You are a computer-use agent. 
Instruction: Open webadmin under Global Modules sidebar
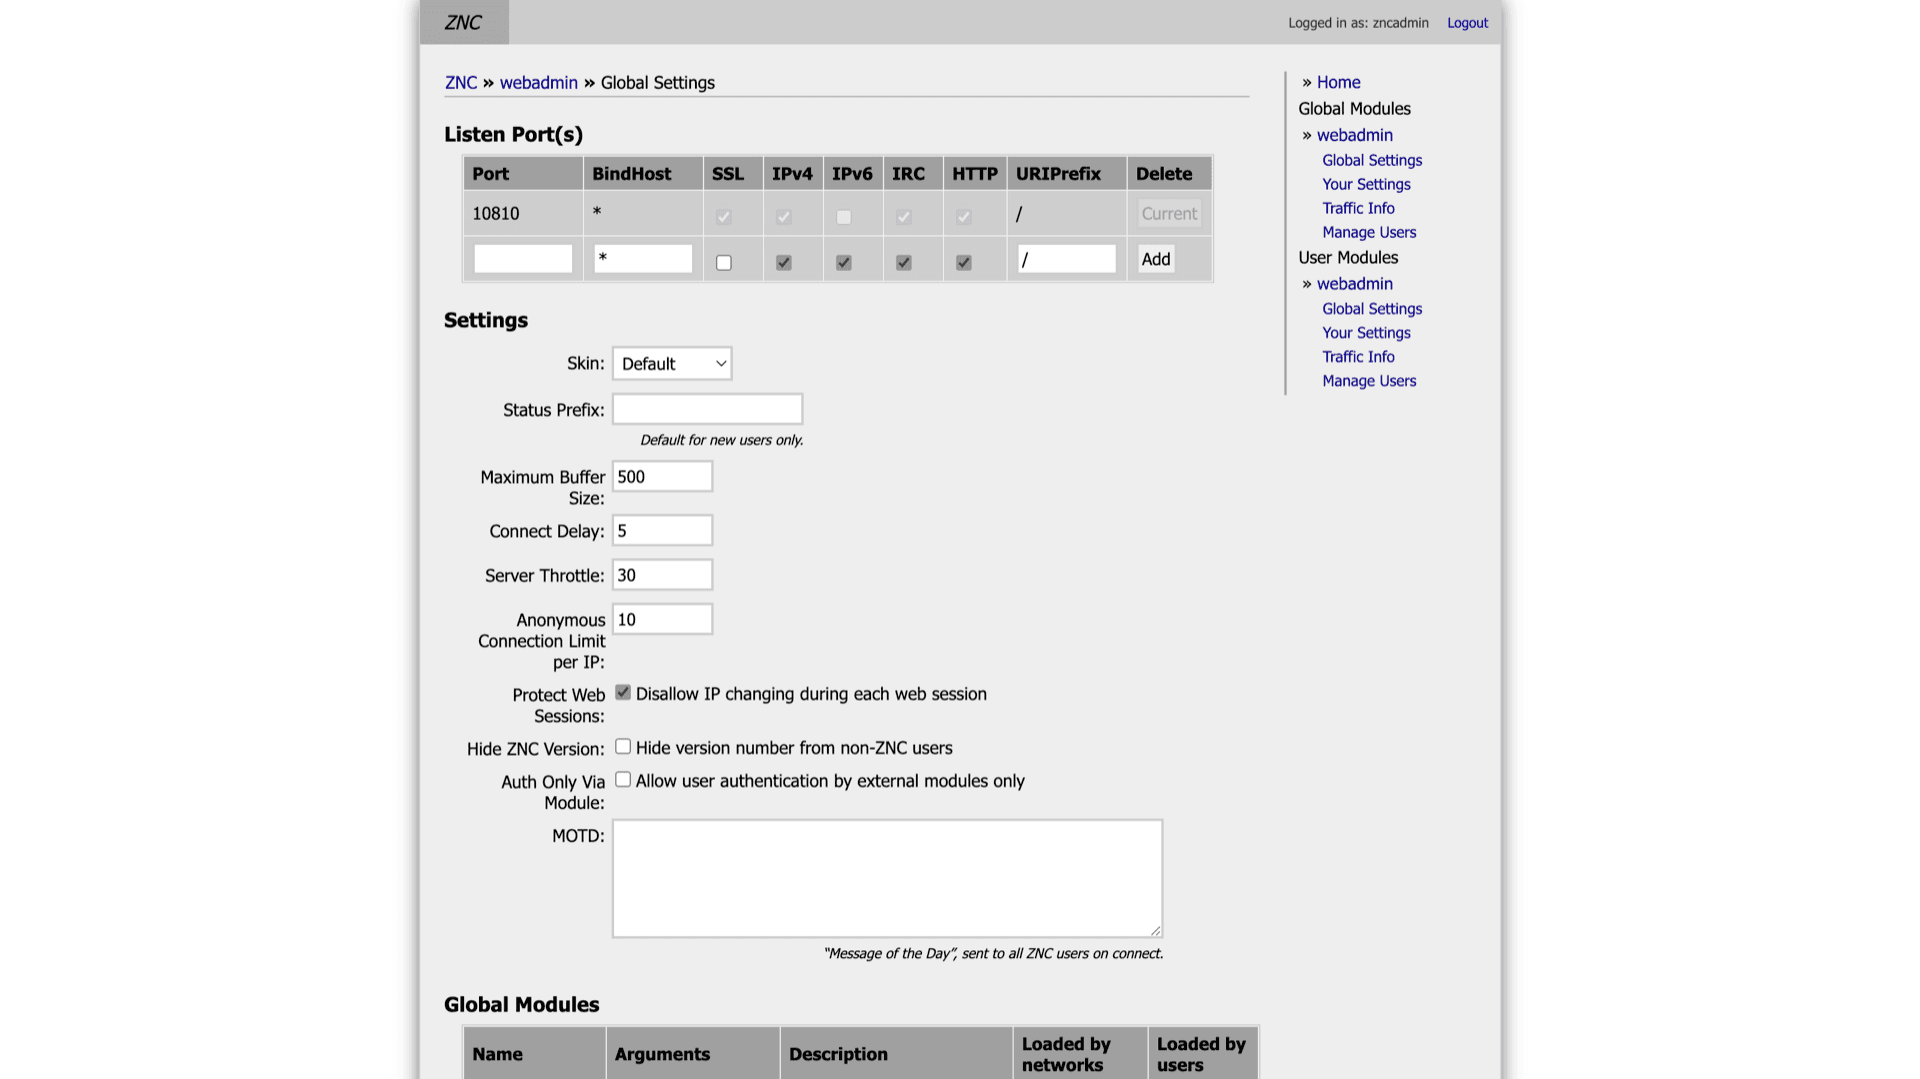tap(1354, 135)
